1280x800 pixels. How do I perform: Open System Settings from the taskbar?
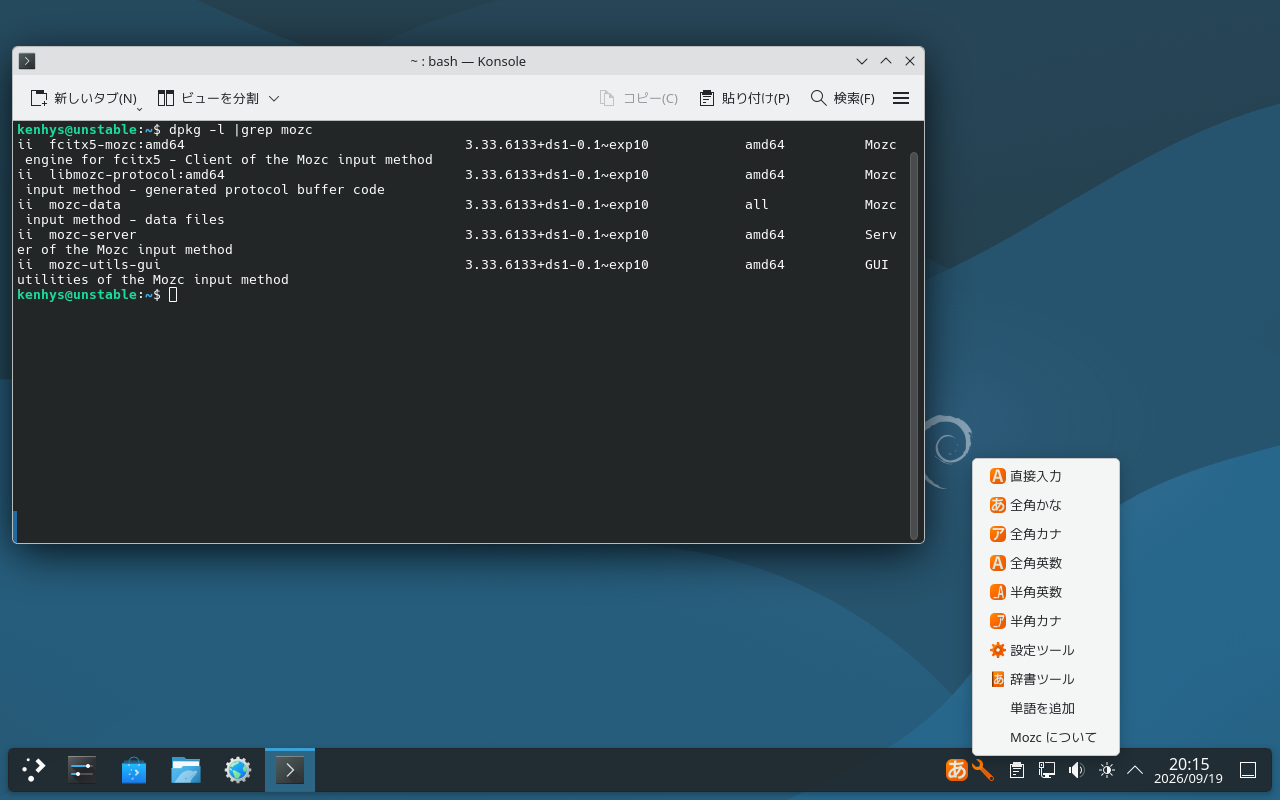(x=82, y=770)
